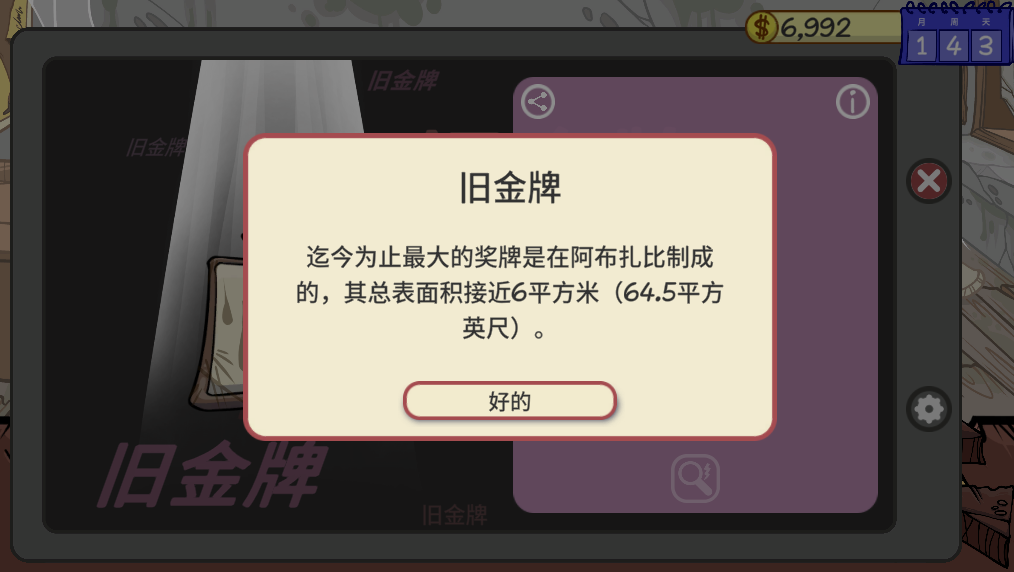Screen dimensions: 1014x572
Task: Click the 月 label on the calendar
Action: tap(922, 21)
